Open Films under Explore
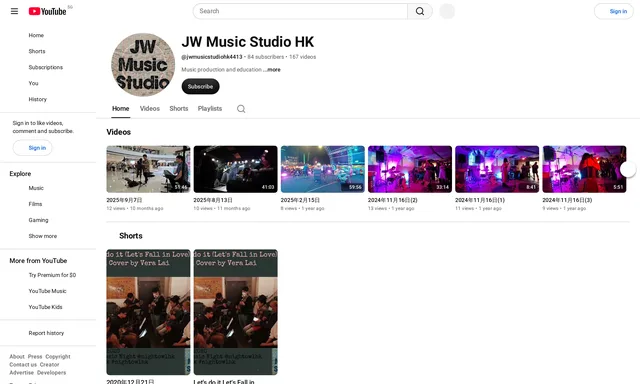The height and width of the screenshot is (384, 640). pyautogui.click(x=35, y=204)
